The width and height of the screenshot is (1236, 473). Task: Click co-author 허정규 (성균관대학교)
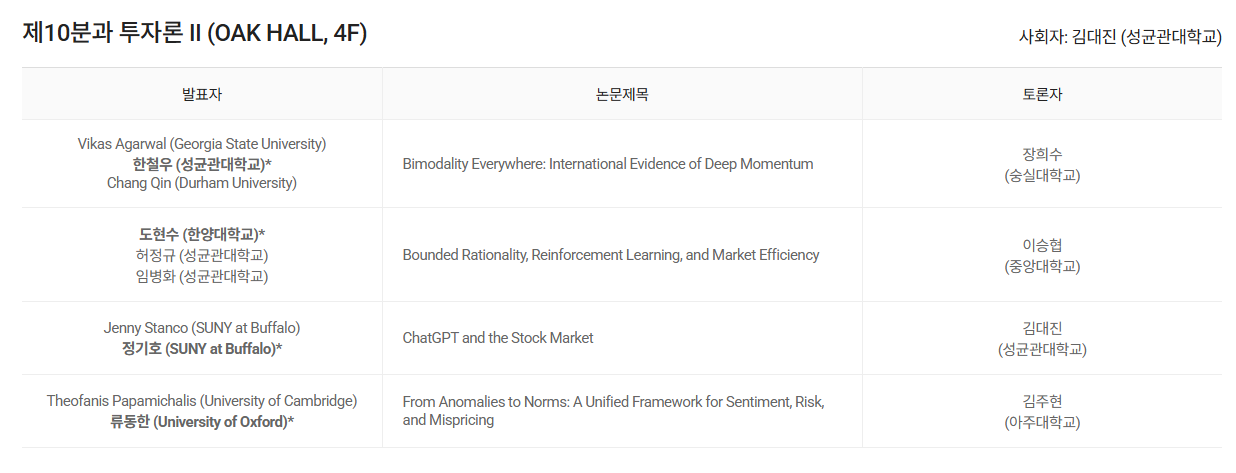(202, 255)
